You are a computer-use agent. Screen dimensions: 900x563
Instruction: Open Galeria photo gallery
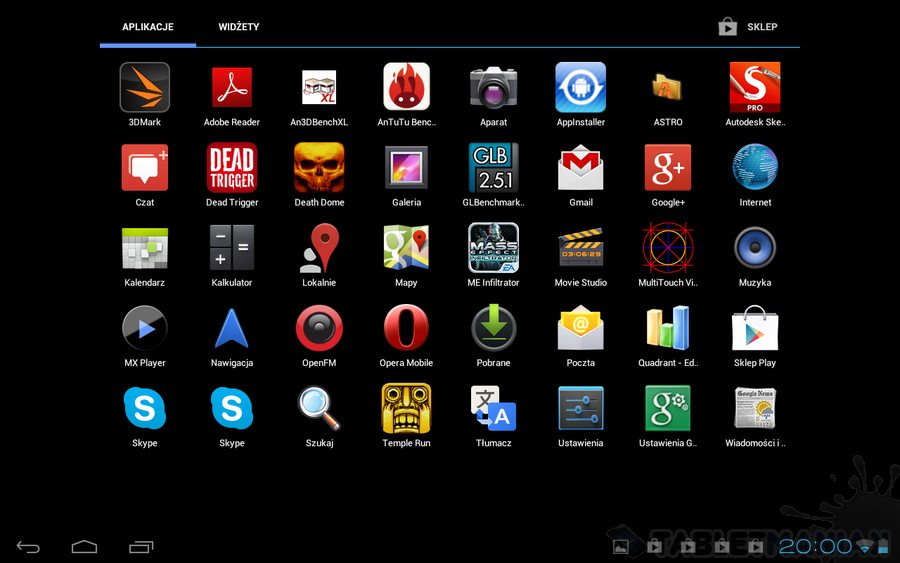pyautogui.click(x=406, y=168)
